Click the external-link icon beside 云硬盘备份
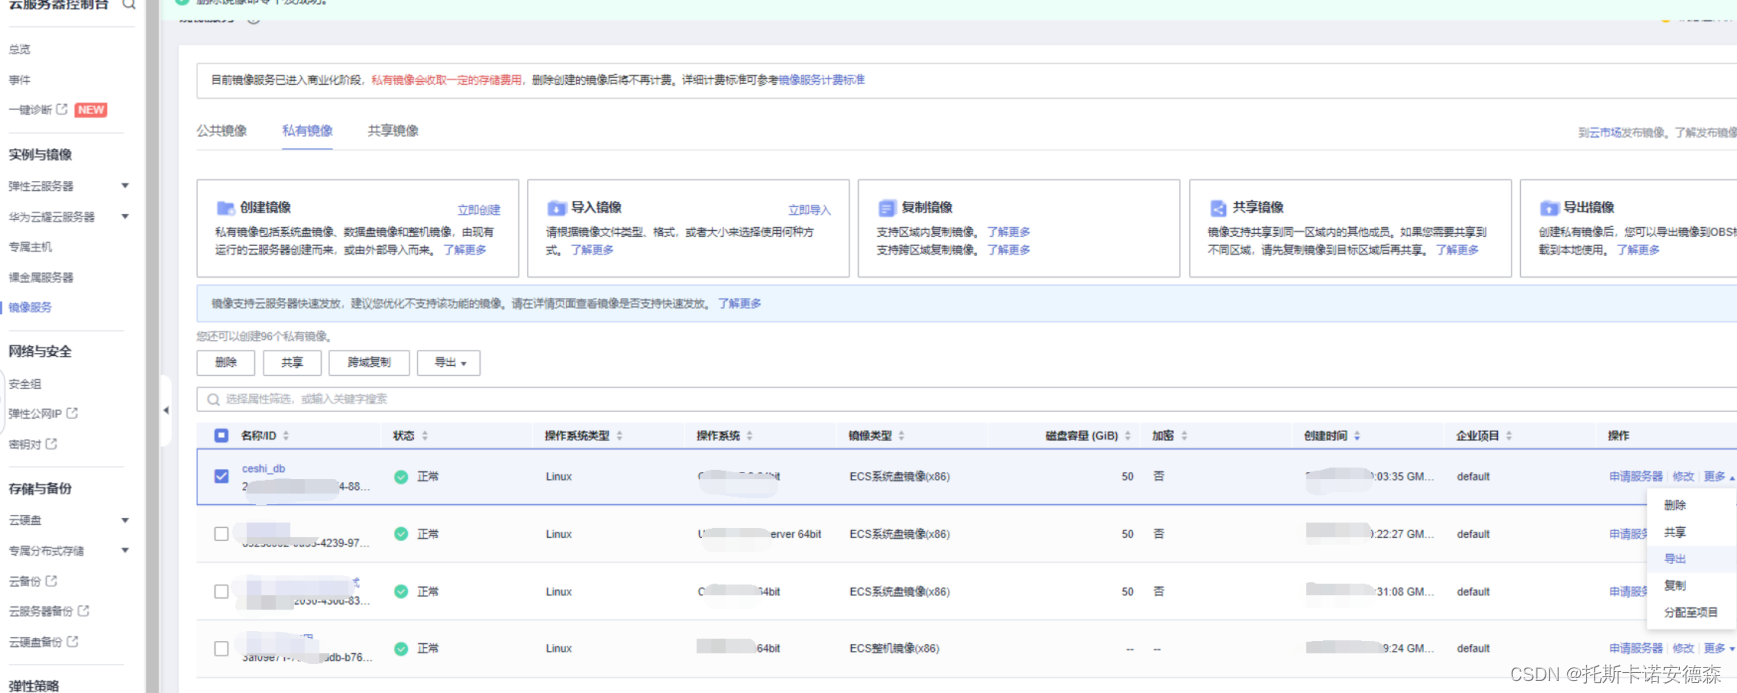Viewport: 1737px width, 693px height. (x=72, y=641)
